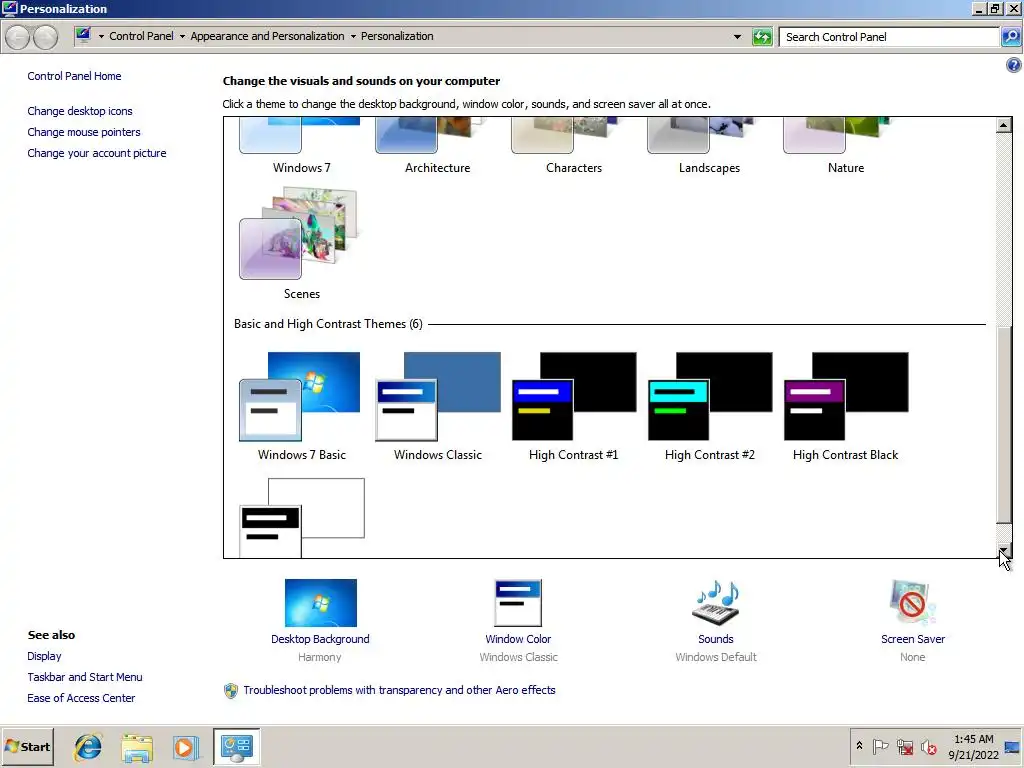Choose the High Contrast #1 theme
This screenshot has height=768, width=1024.
[573, 407]
